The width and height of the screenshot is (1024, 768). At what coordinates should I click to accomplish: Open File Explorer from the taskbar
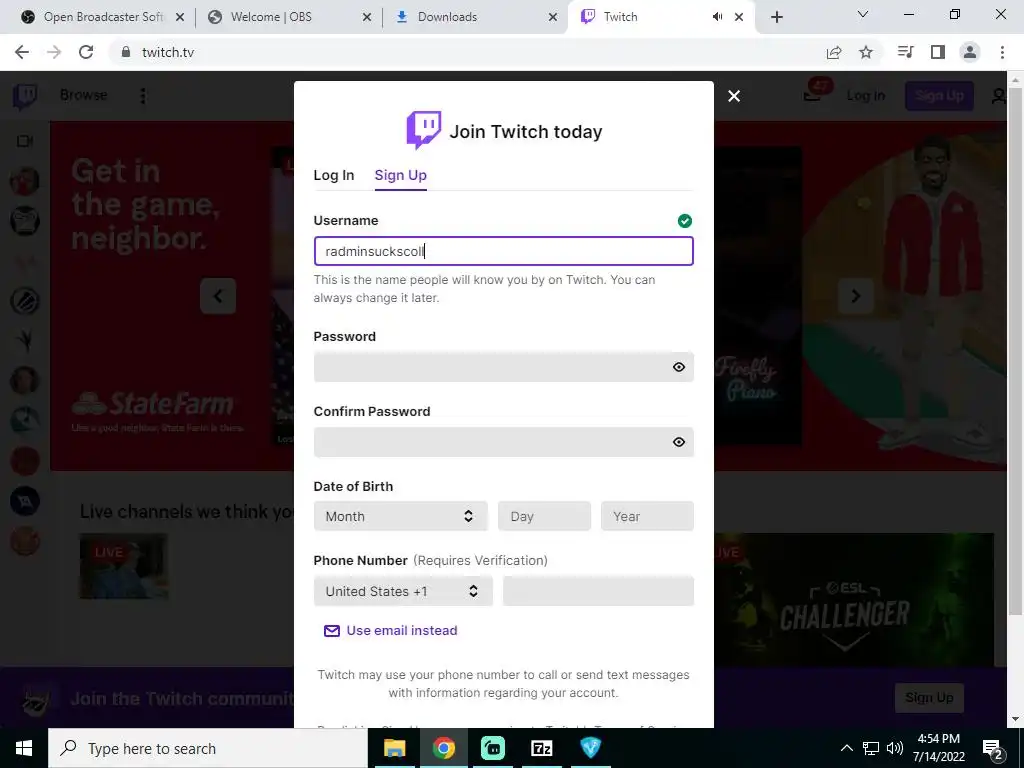(x=394, y=748)
